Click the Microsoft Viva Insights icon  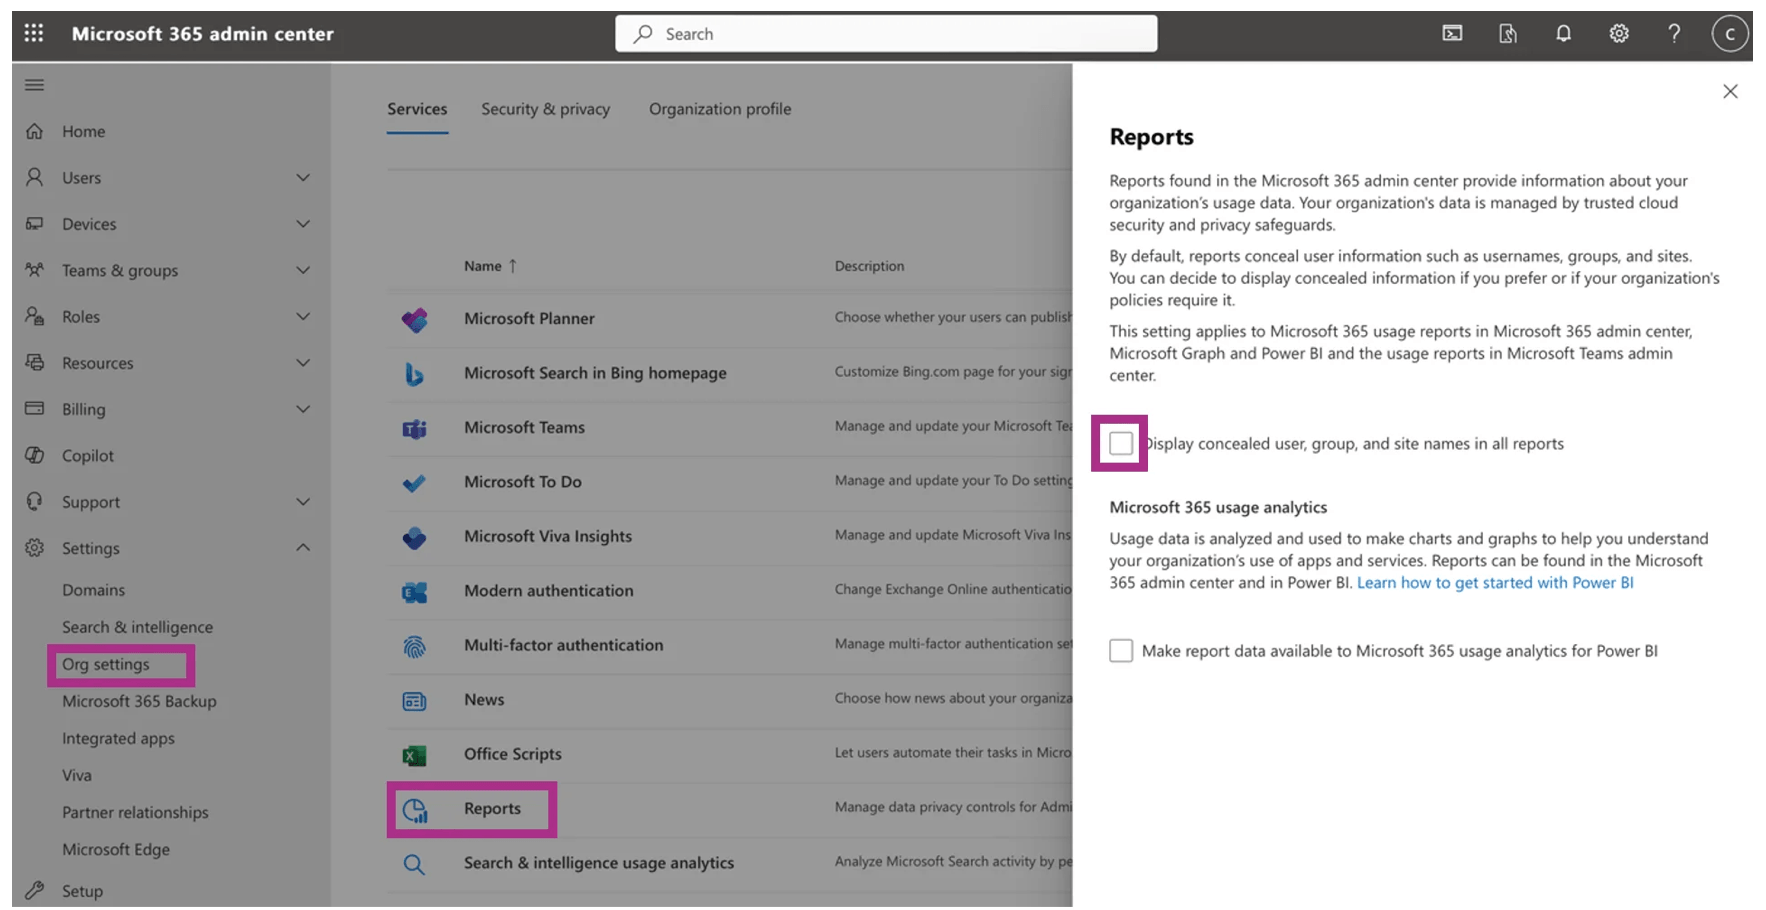click(x=414, y=537)
